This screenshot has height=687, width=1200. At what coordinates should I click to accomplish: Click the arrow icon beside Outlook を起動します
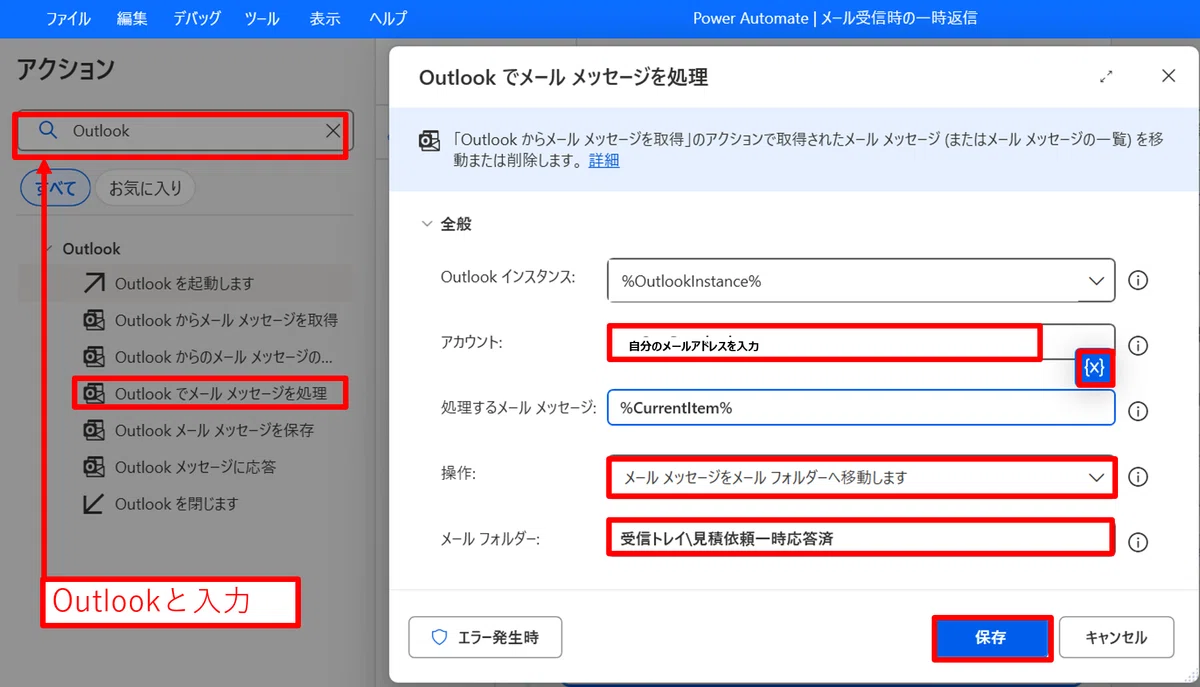point(94,283)
